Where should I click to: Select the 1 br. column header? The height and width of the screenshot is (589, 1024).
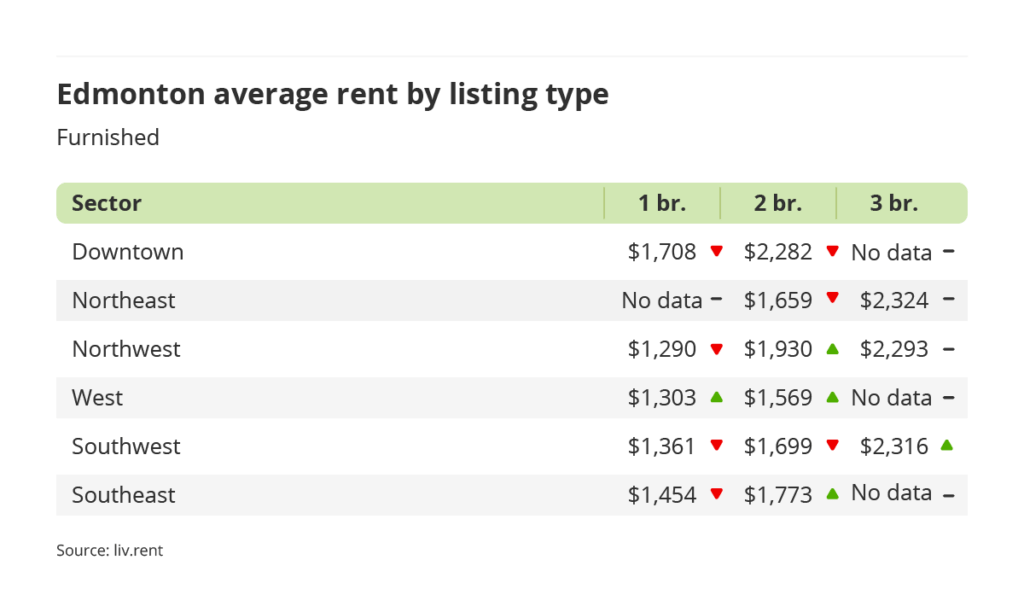[662, 203]
